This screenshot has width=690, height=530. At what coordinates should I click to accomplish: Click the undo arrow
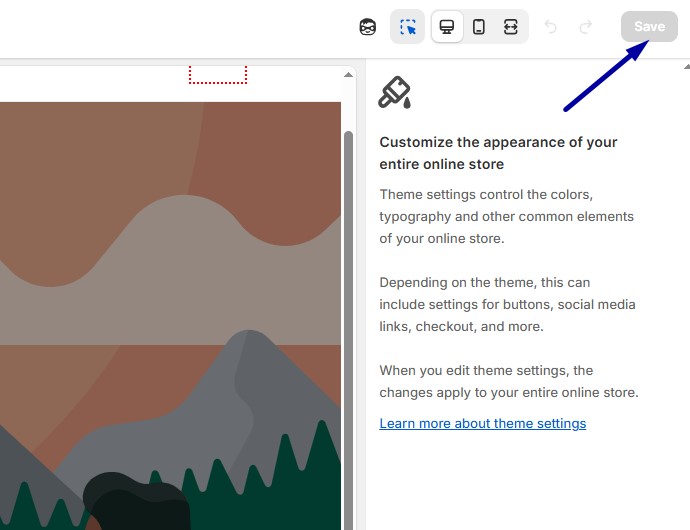tap(551, 27)
